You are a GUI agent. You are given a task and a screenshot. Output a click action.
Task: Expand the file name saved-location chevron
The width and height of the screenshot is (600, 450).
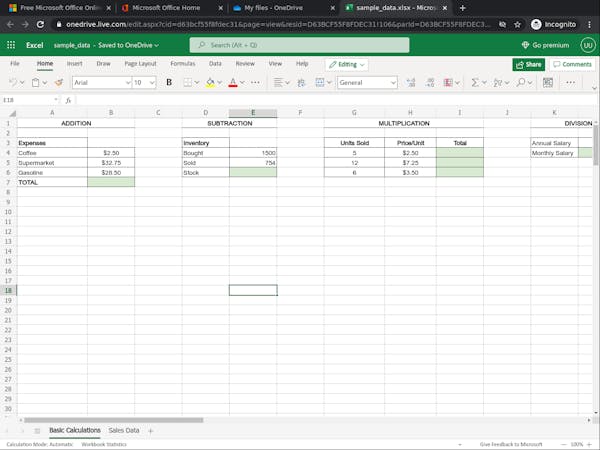[157, 46]
